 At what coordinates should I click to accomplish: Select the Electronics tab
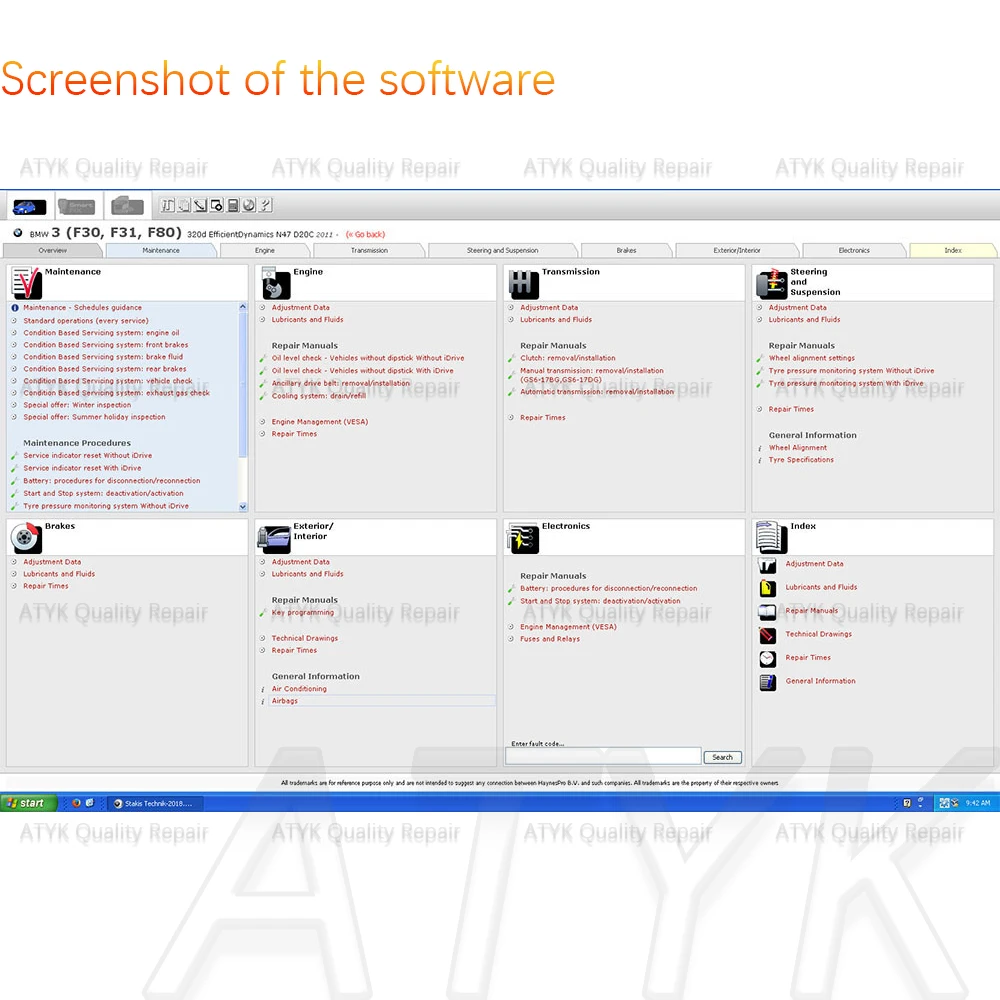tap(854, 251)
